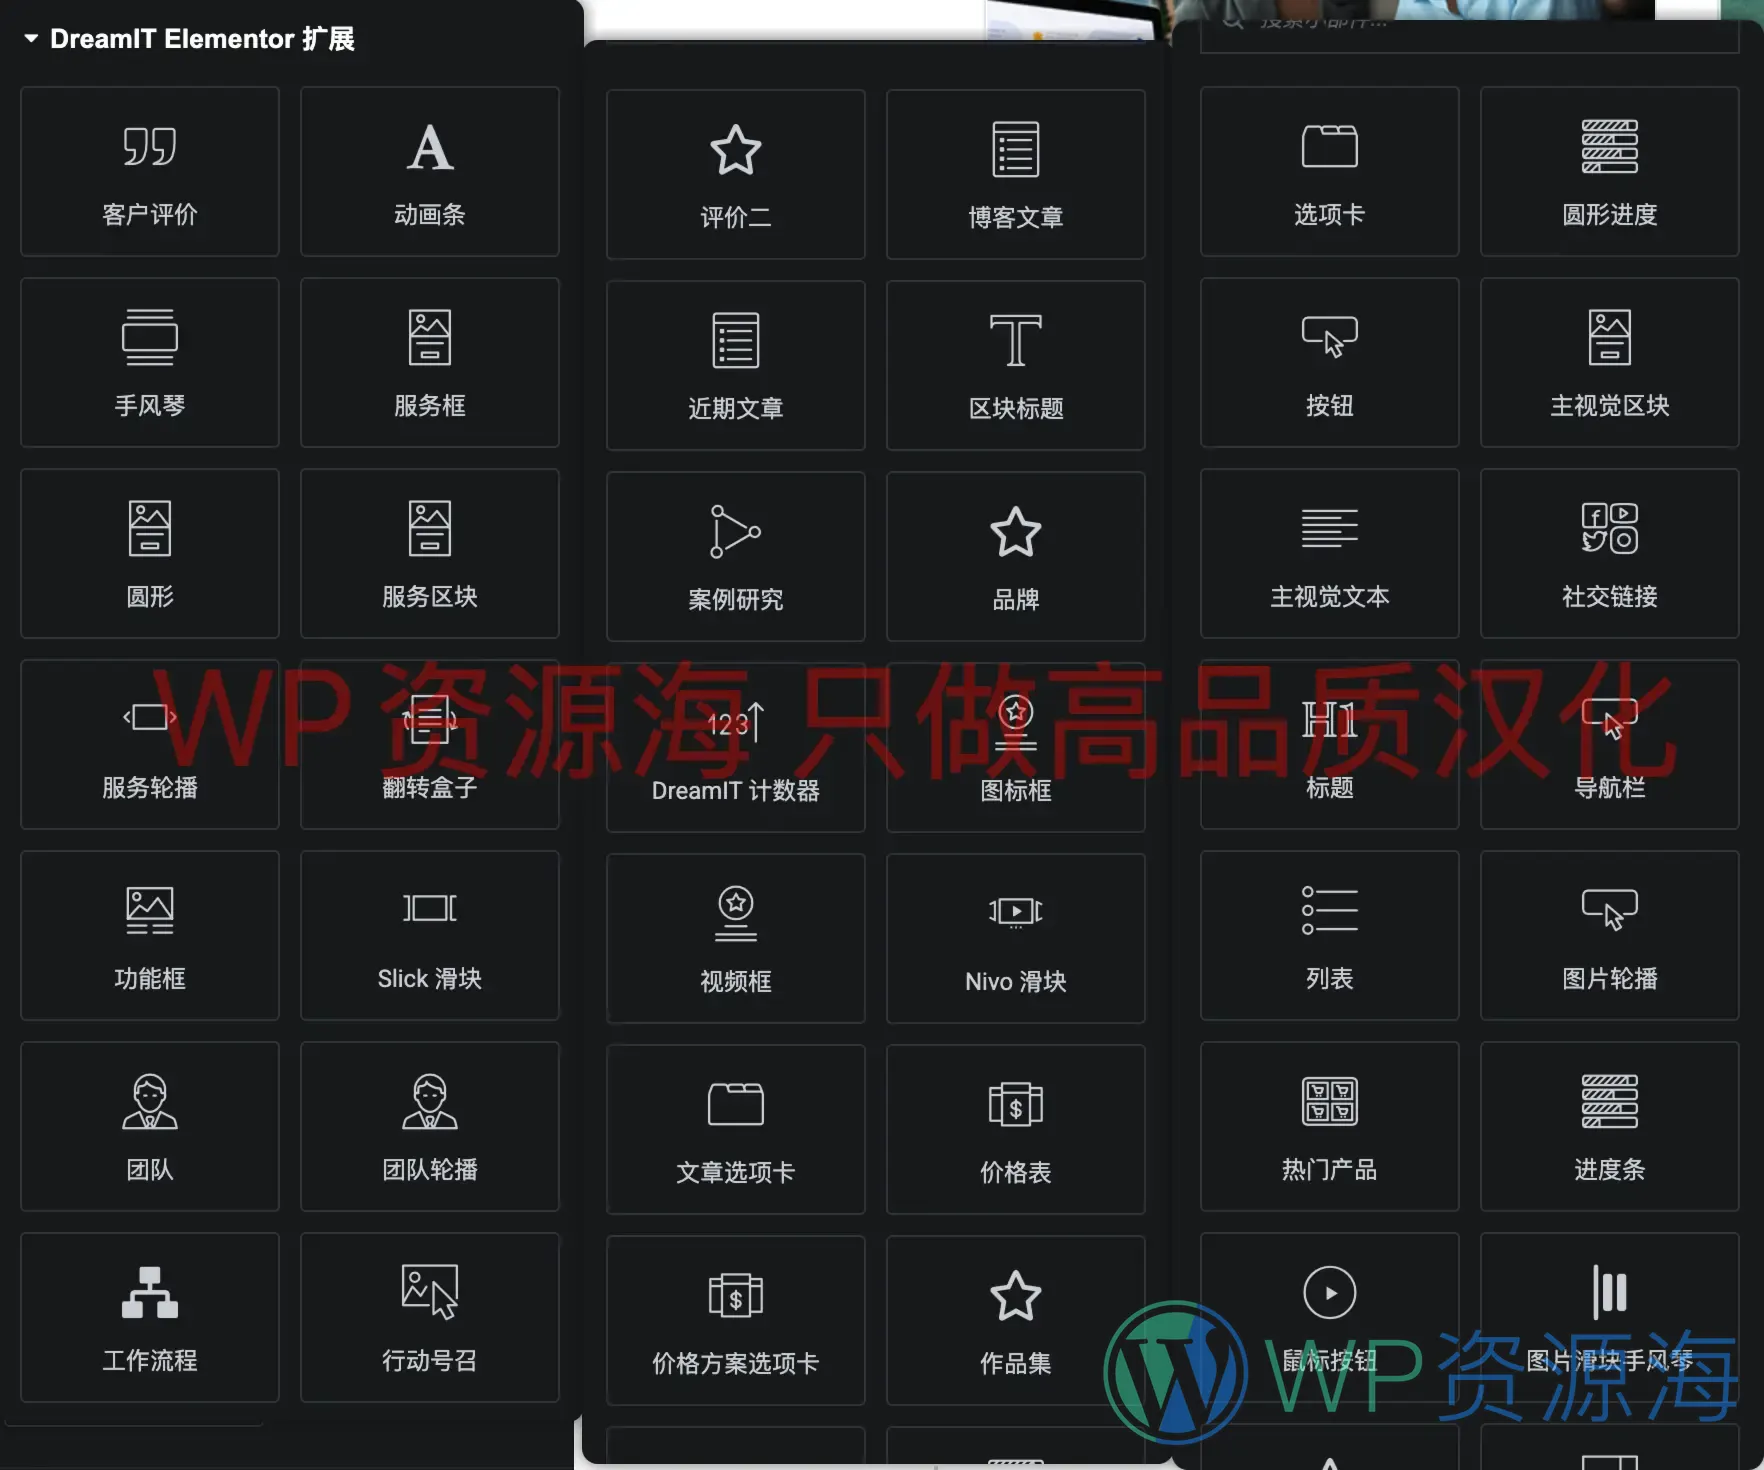The height and width of the screenshot is (1470, 1764).
Task: Add the 价格表 pricing table widget
Action: point(1014,1130)
